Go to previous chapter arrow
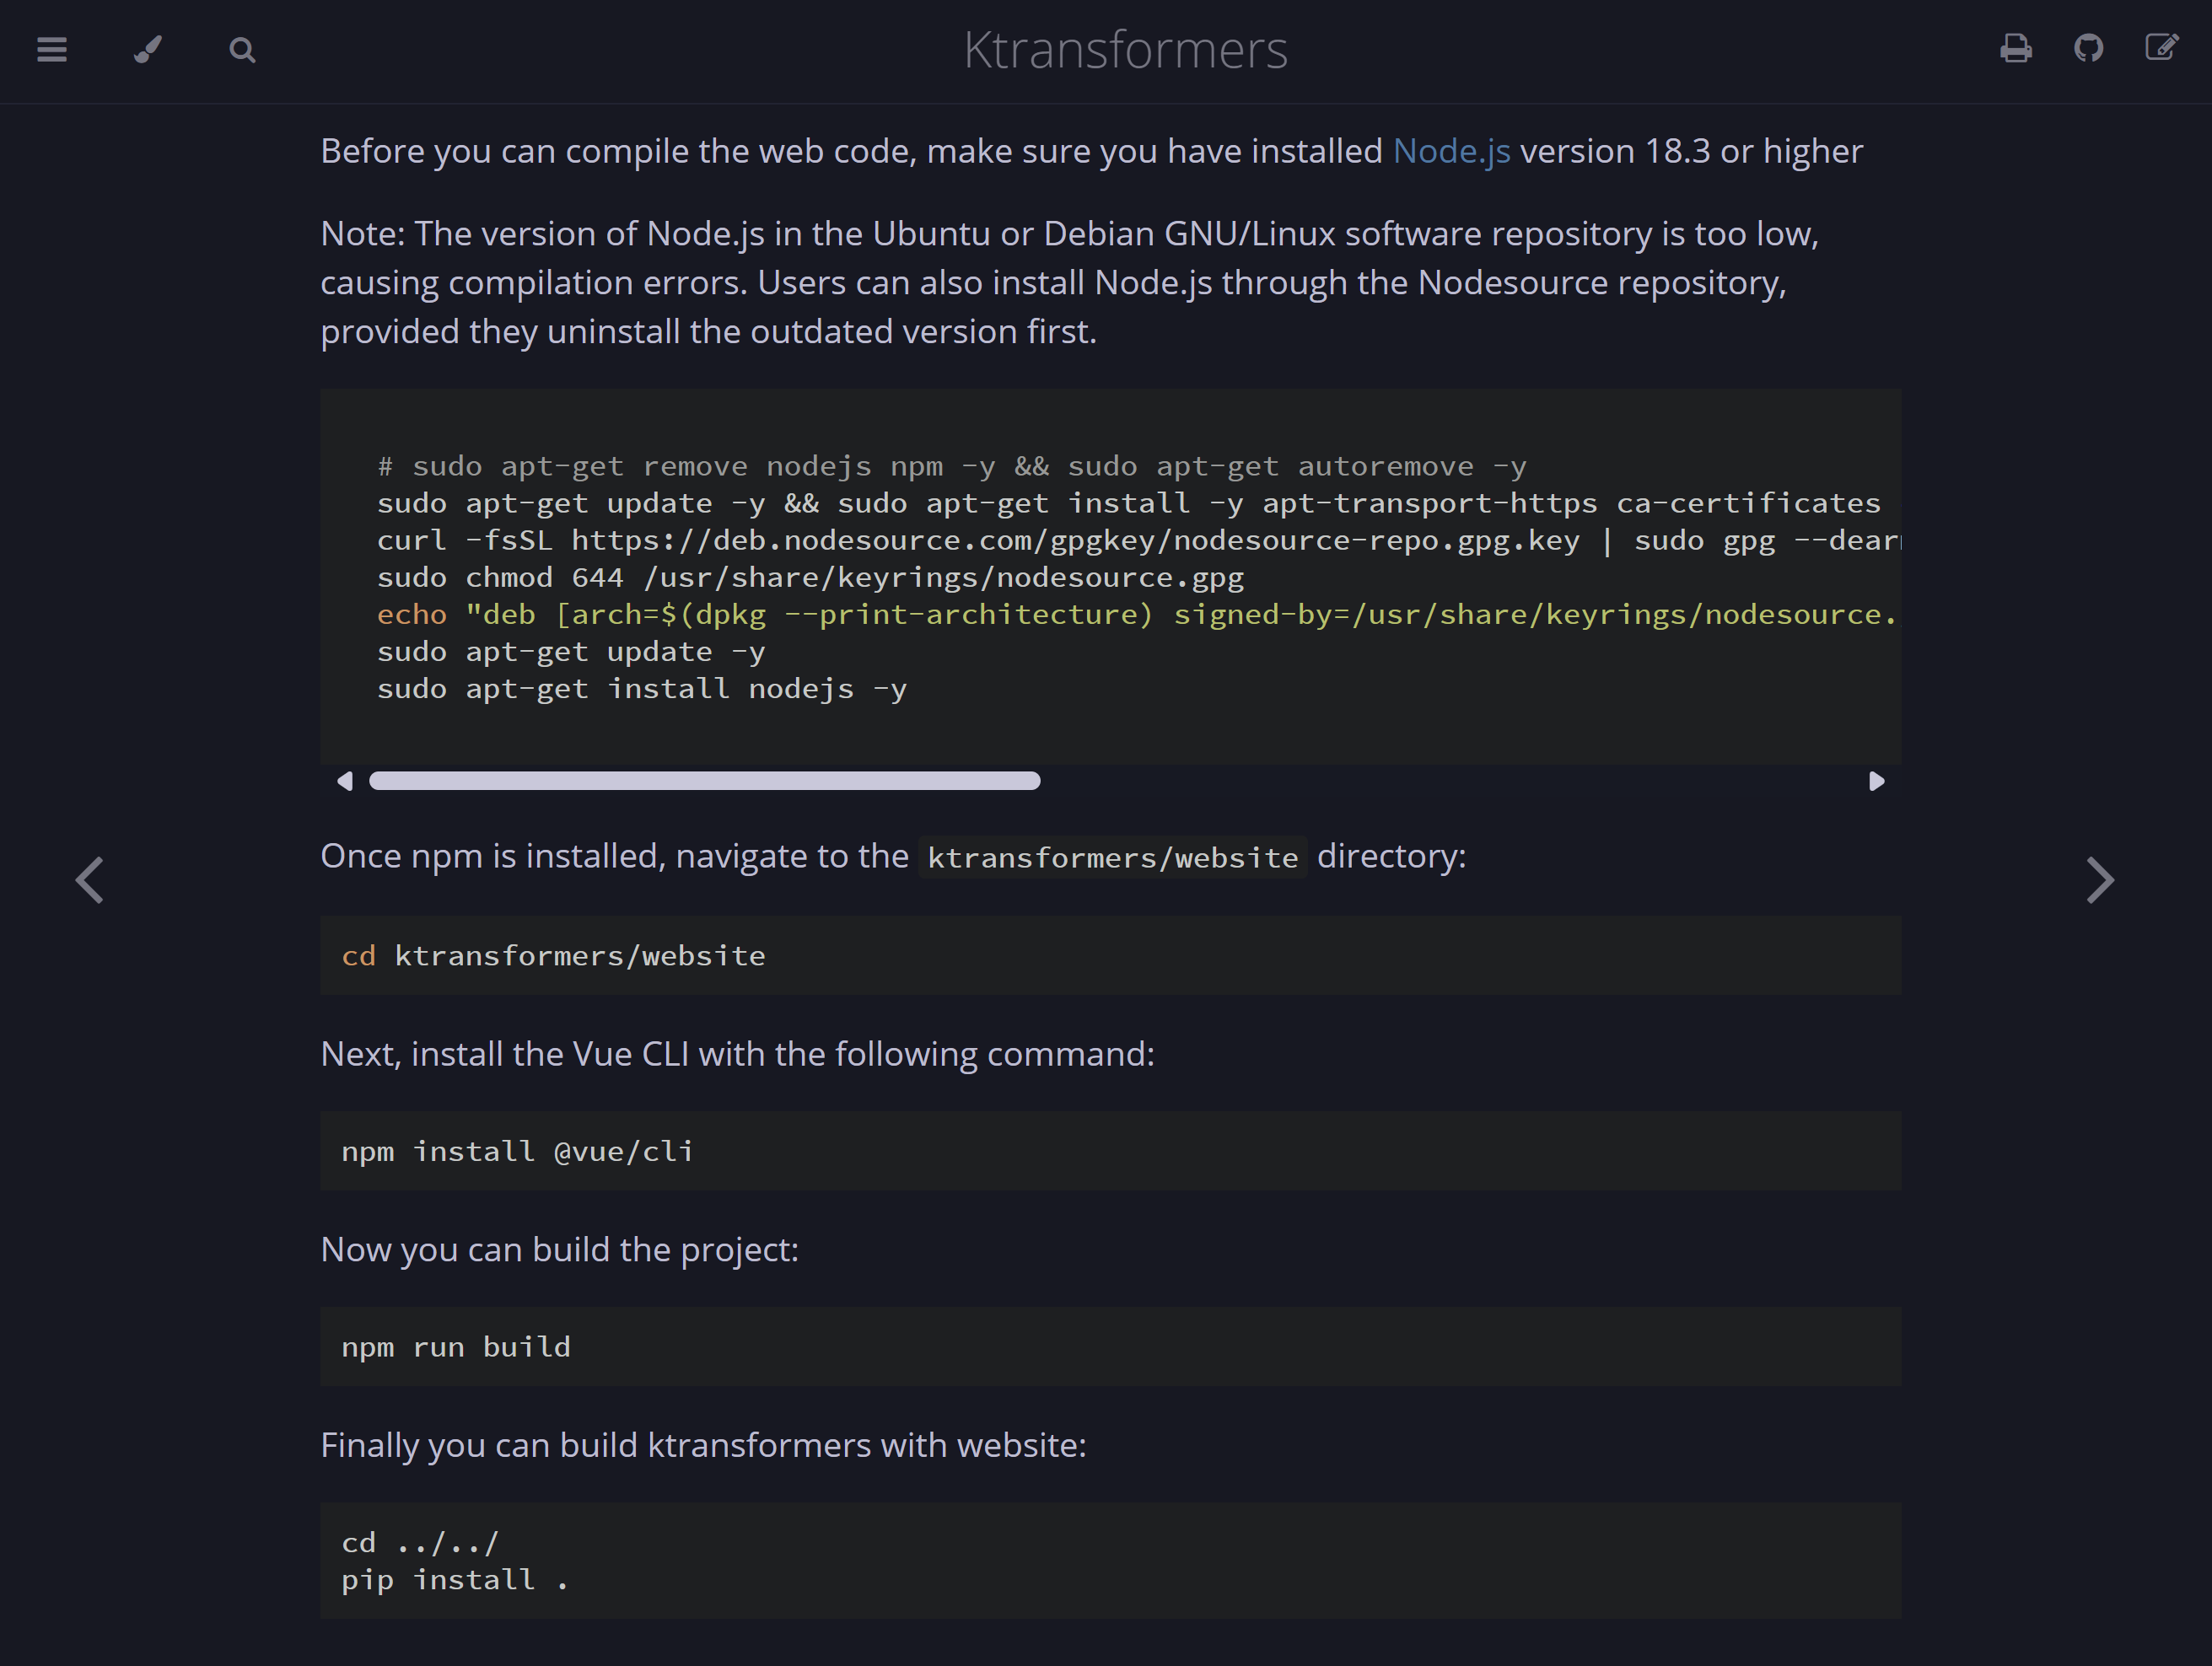2212x1666 pixels. [90, 880]
